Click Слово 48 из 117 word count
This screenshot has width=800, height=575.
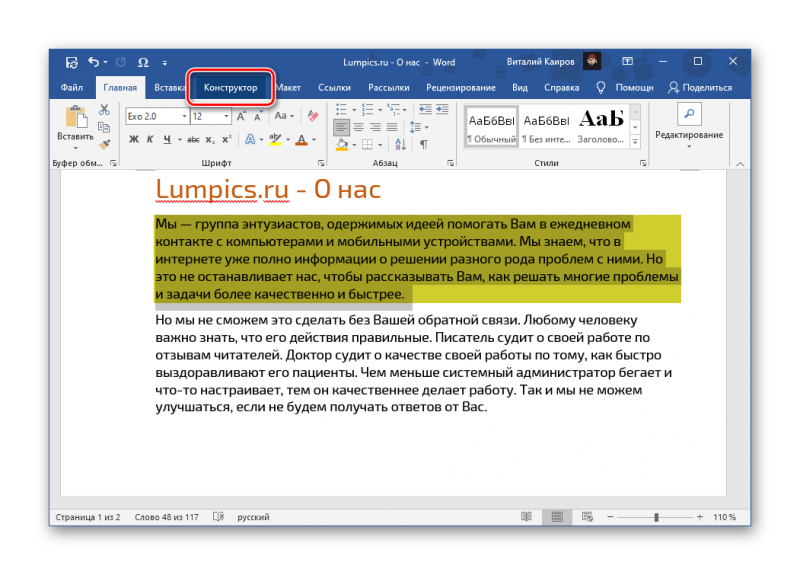coord(166,517)
